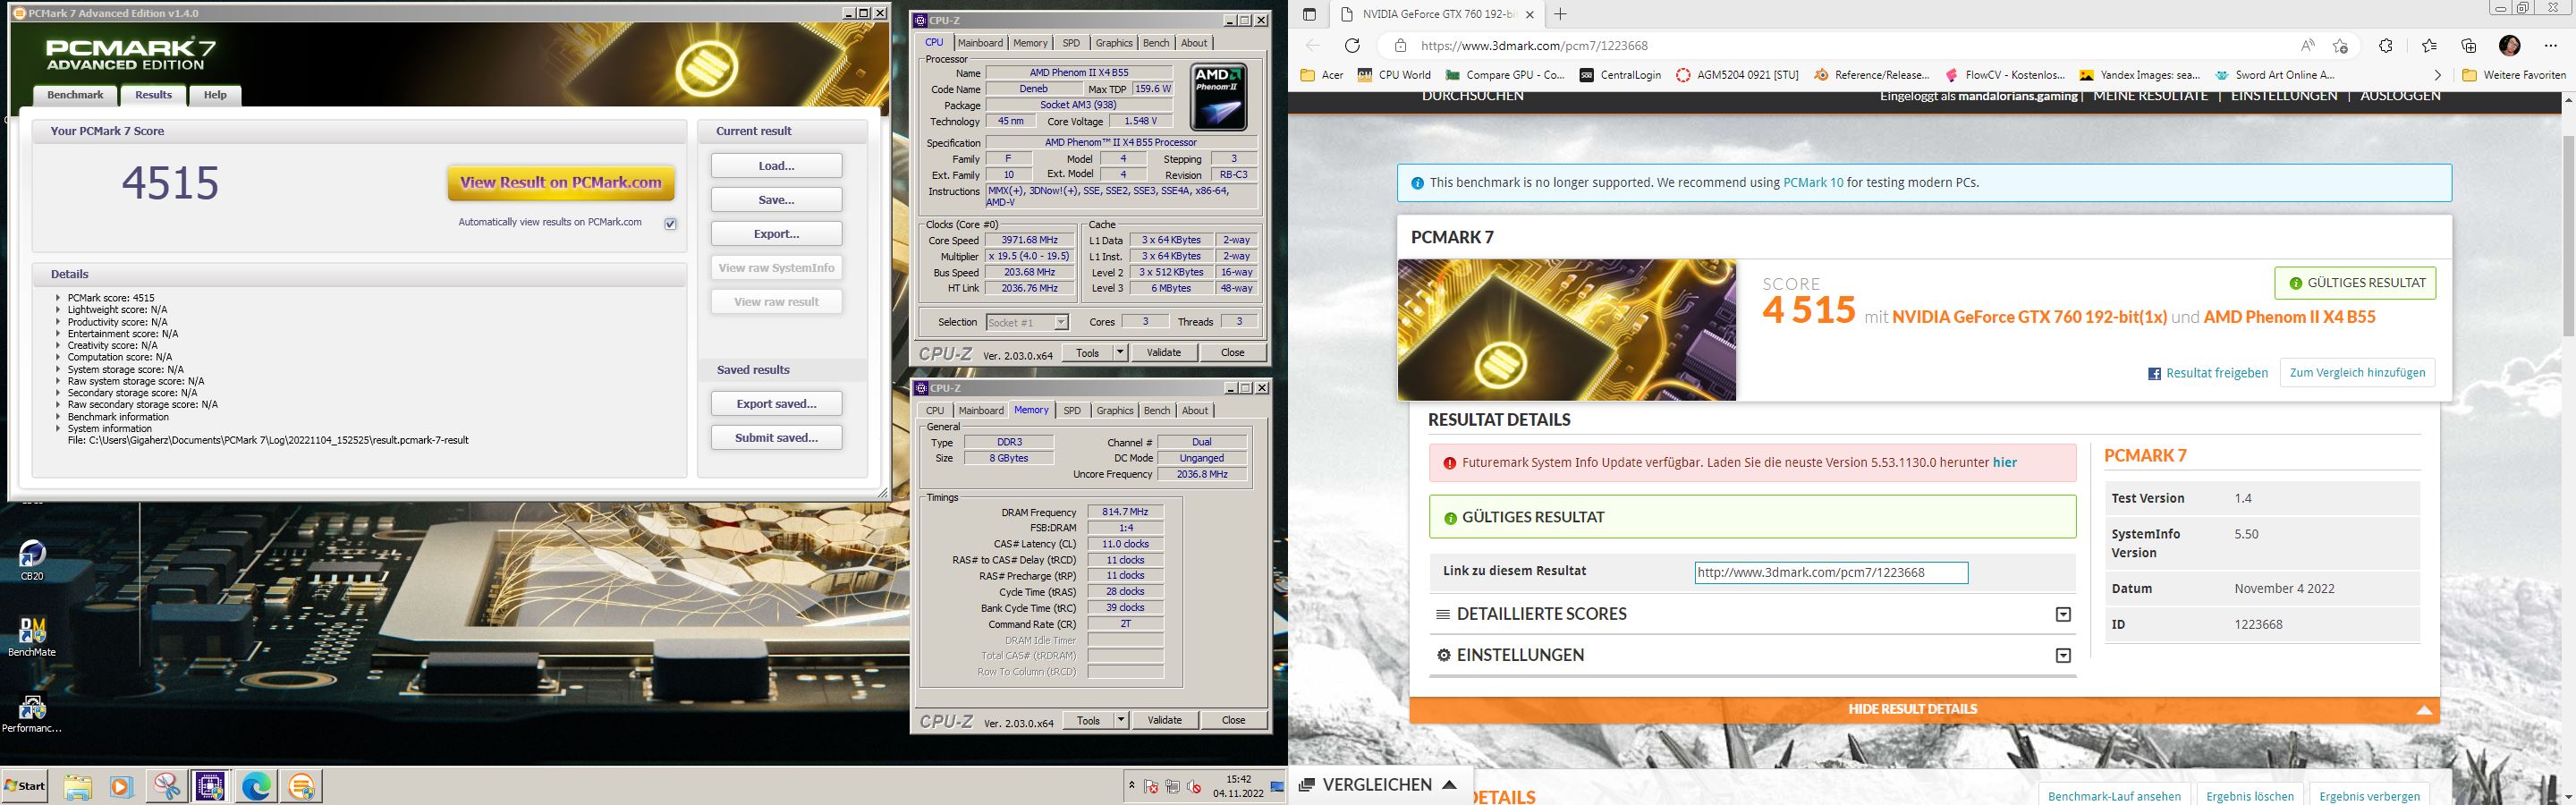Screen dimensions: 2576x805
Task: Click the network status tray icon
Action: [1172, 786]
